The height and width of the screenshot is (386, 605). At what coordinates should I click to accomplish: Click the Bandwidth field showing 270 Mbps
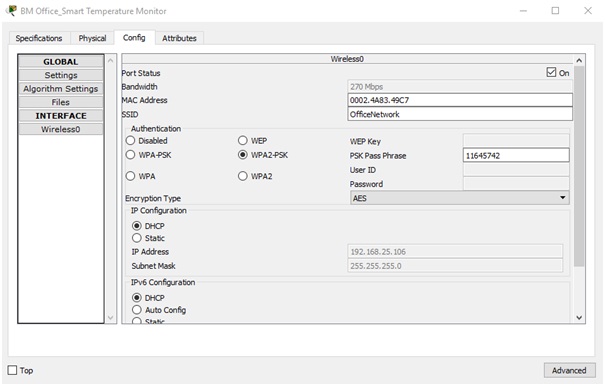point(460,86)
